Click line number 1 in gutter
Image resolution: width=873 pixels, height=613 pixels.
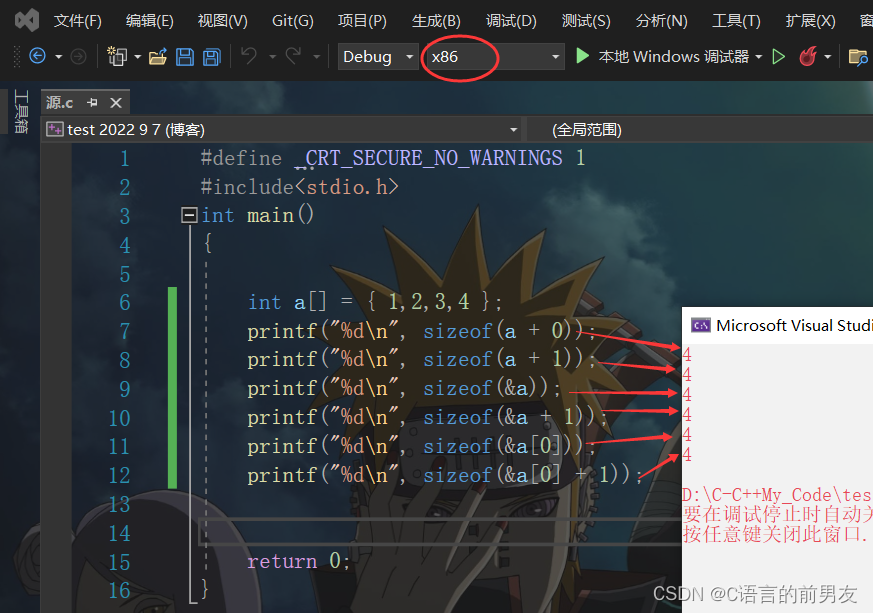click(125, 159)
